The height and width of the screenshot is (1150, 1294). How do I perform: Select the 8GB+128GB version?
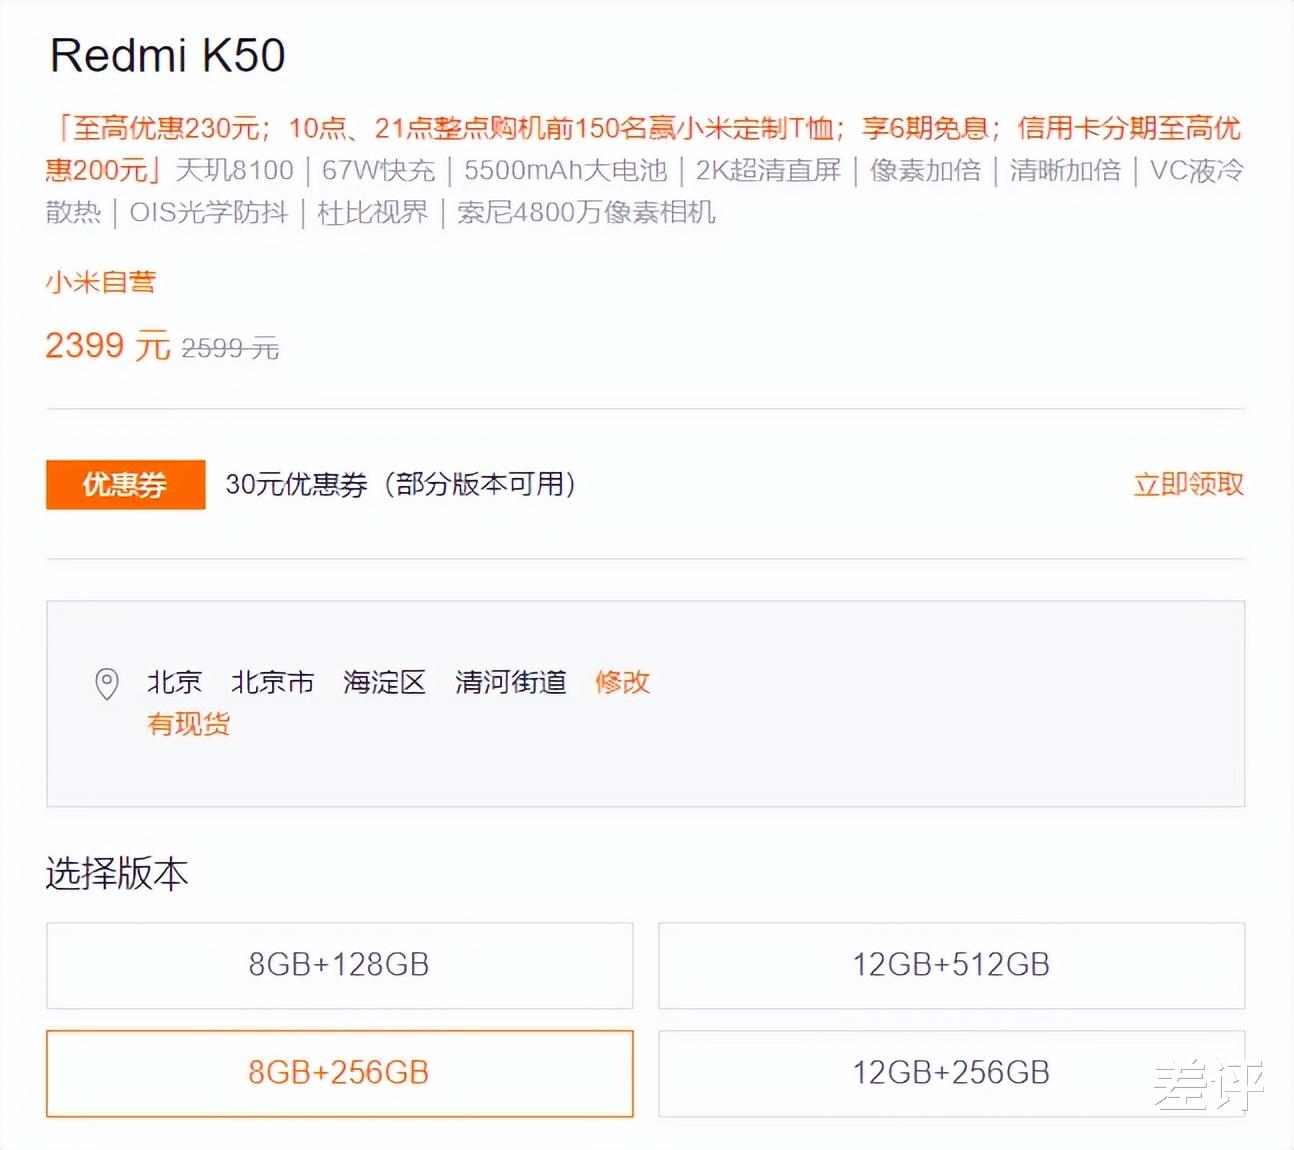pyautogui.click(x=339, y=965)
